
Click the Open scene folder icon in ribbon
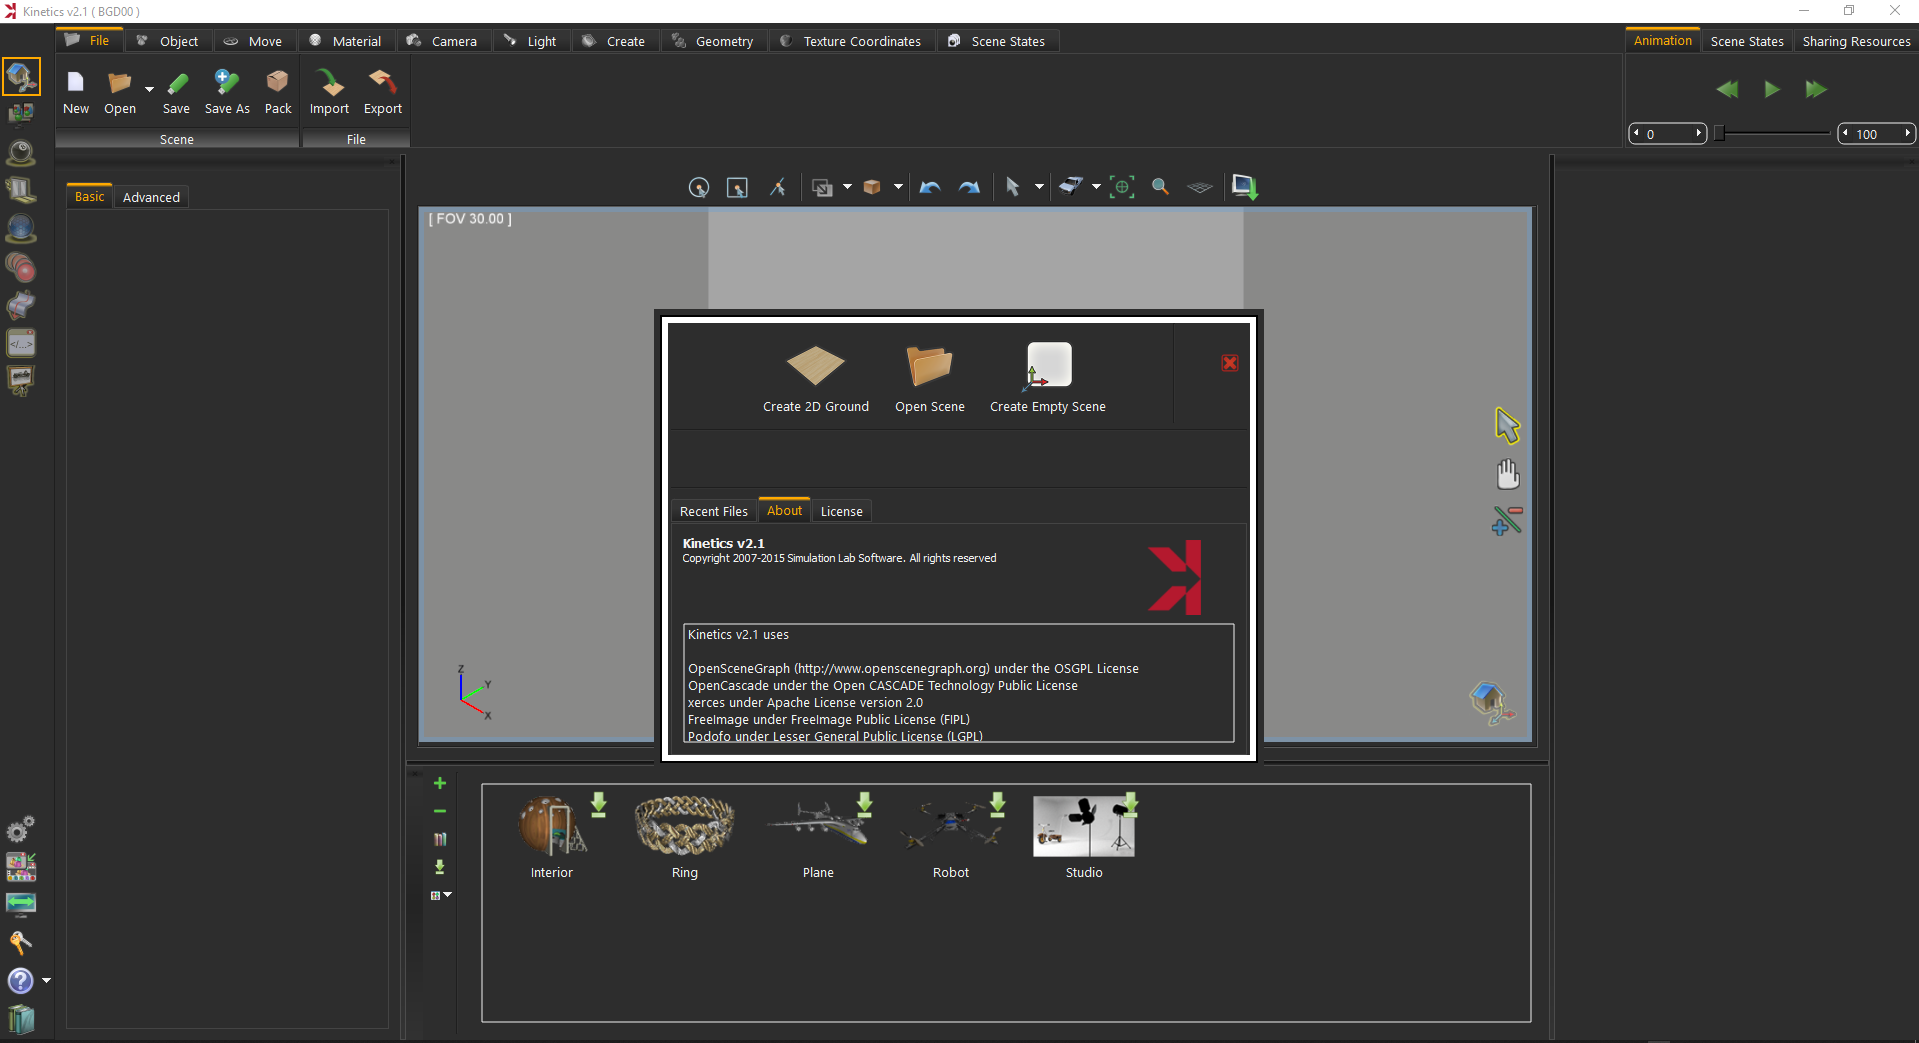(119, 83)
